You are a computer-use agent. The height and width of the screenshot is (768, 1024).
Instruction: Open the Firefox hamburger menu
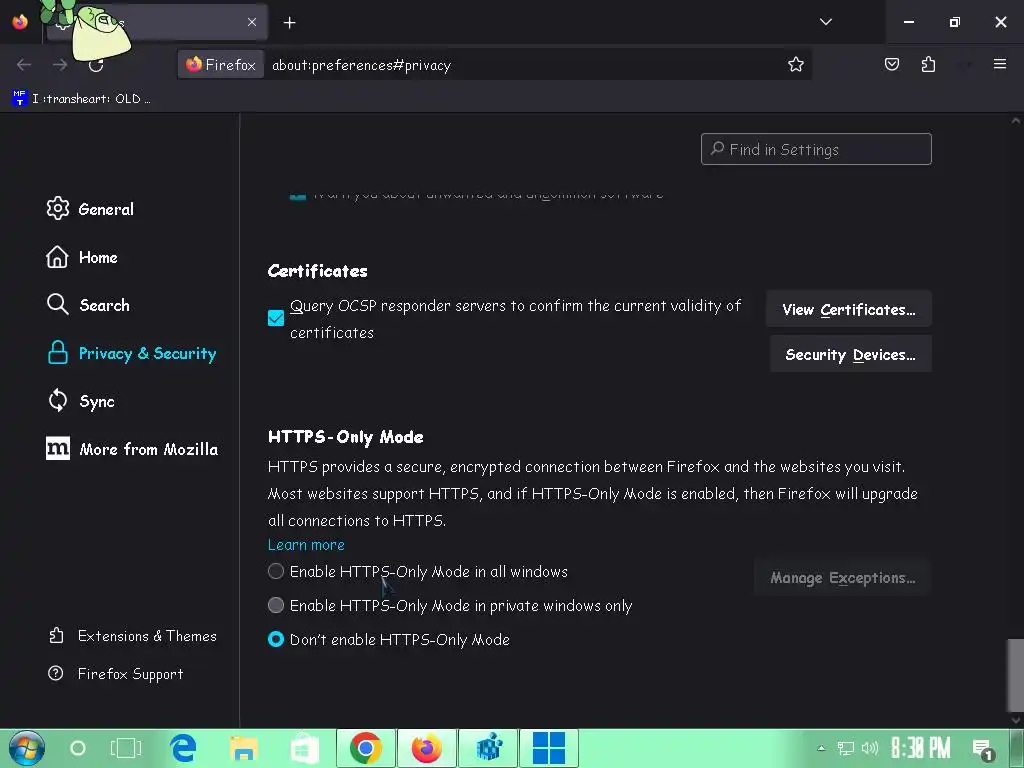tap(1000, 65)
